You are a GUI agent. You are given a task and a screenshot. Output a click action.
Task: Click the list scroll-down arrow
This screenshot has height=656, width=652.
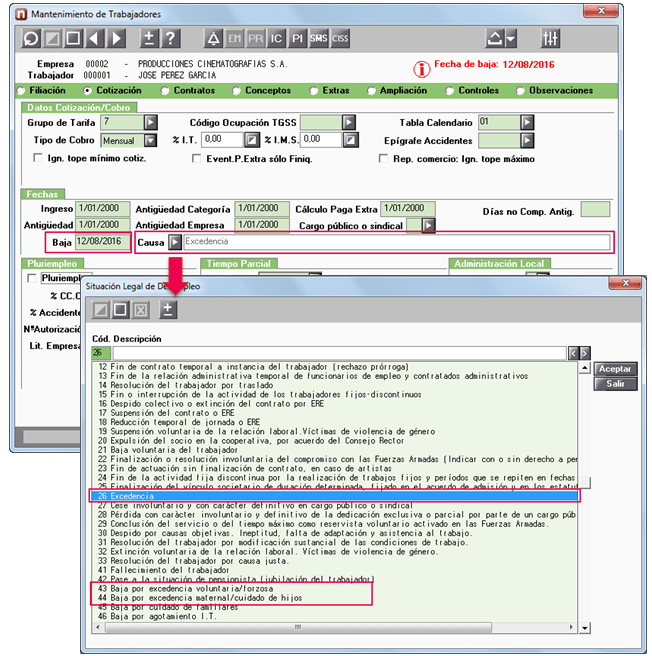coord(584,628)
